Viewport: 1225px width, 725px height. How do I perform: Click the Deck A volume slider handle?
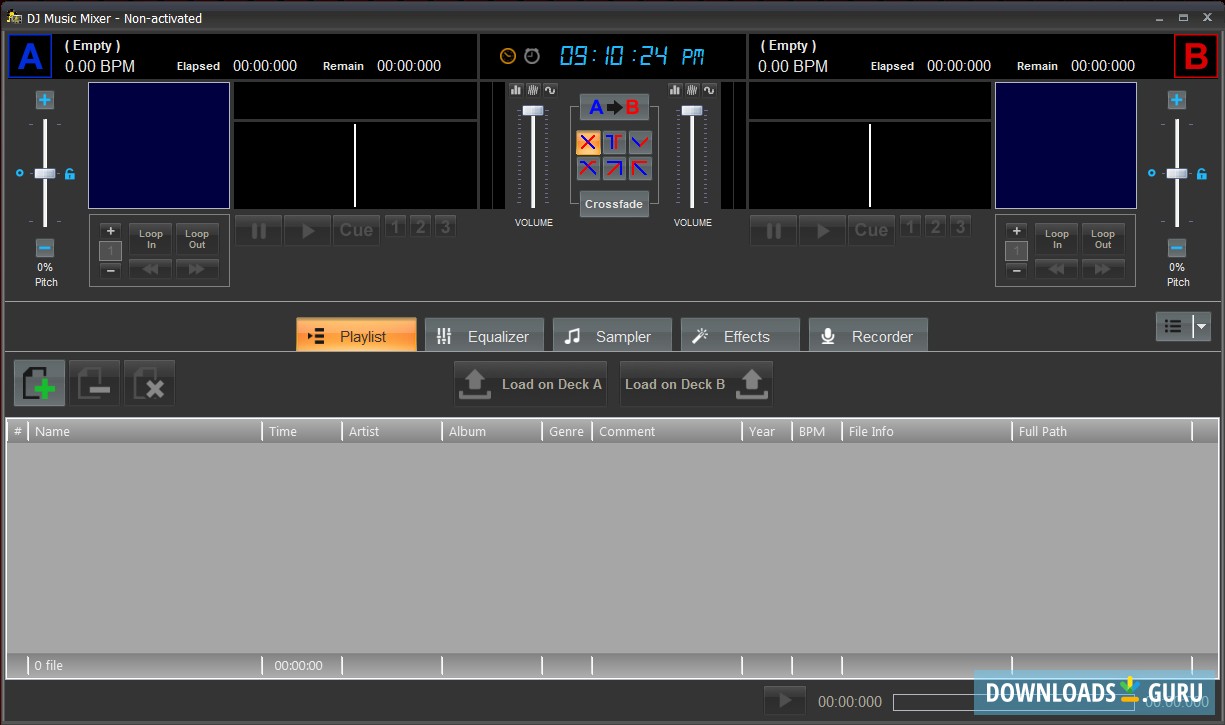(533, 110)
